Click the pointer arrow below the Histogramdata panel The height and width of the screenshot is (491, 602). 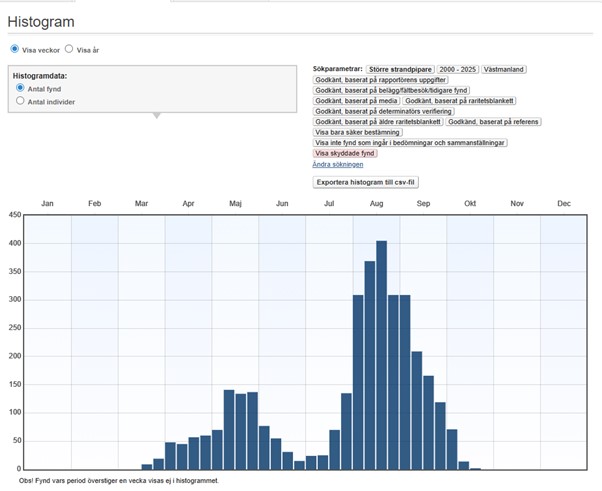coord(154,116)
